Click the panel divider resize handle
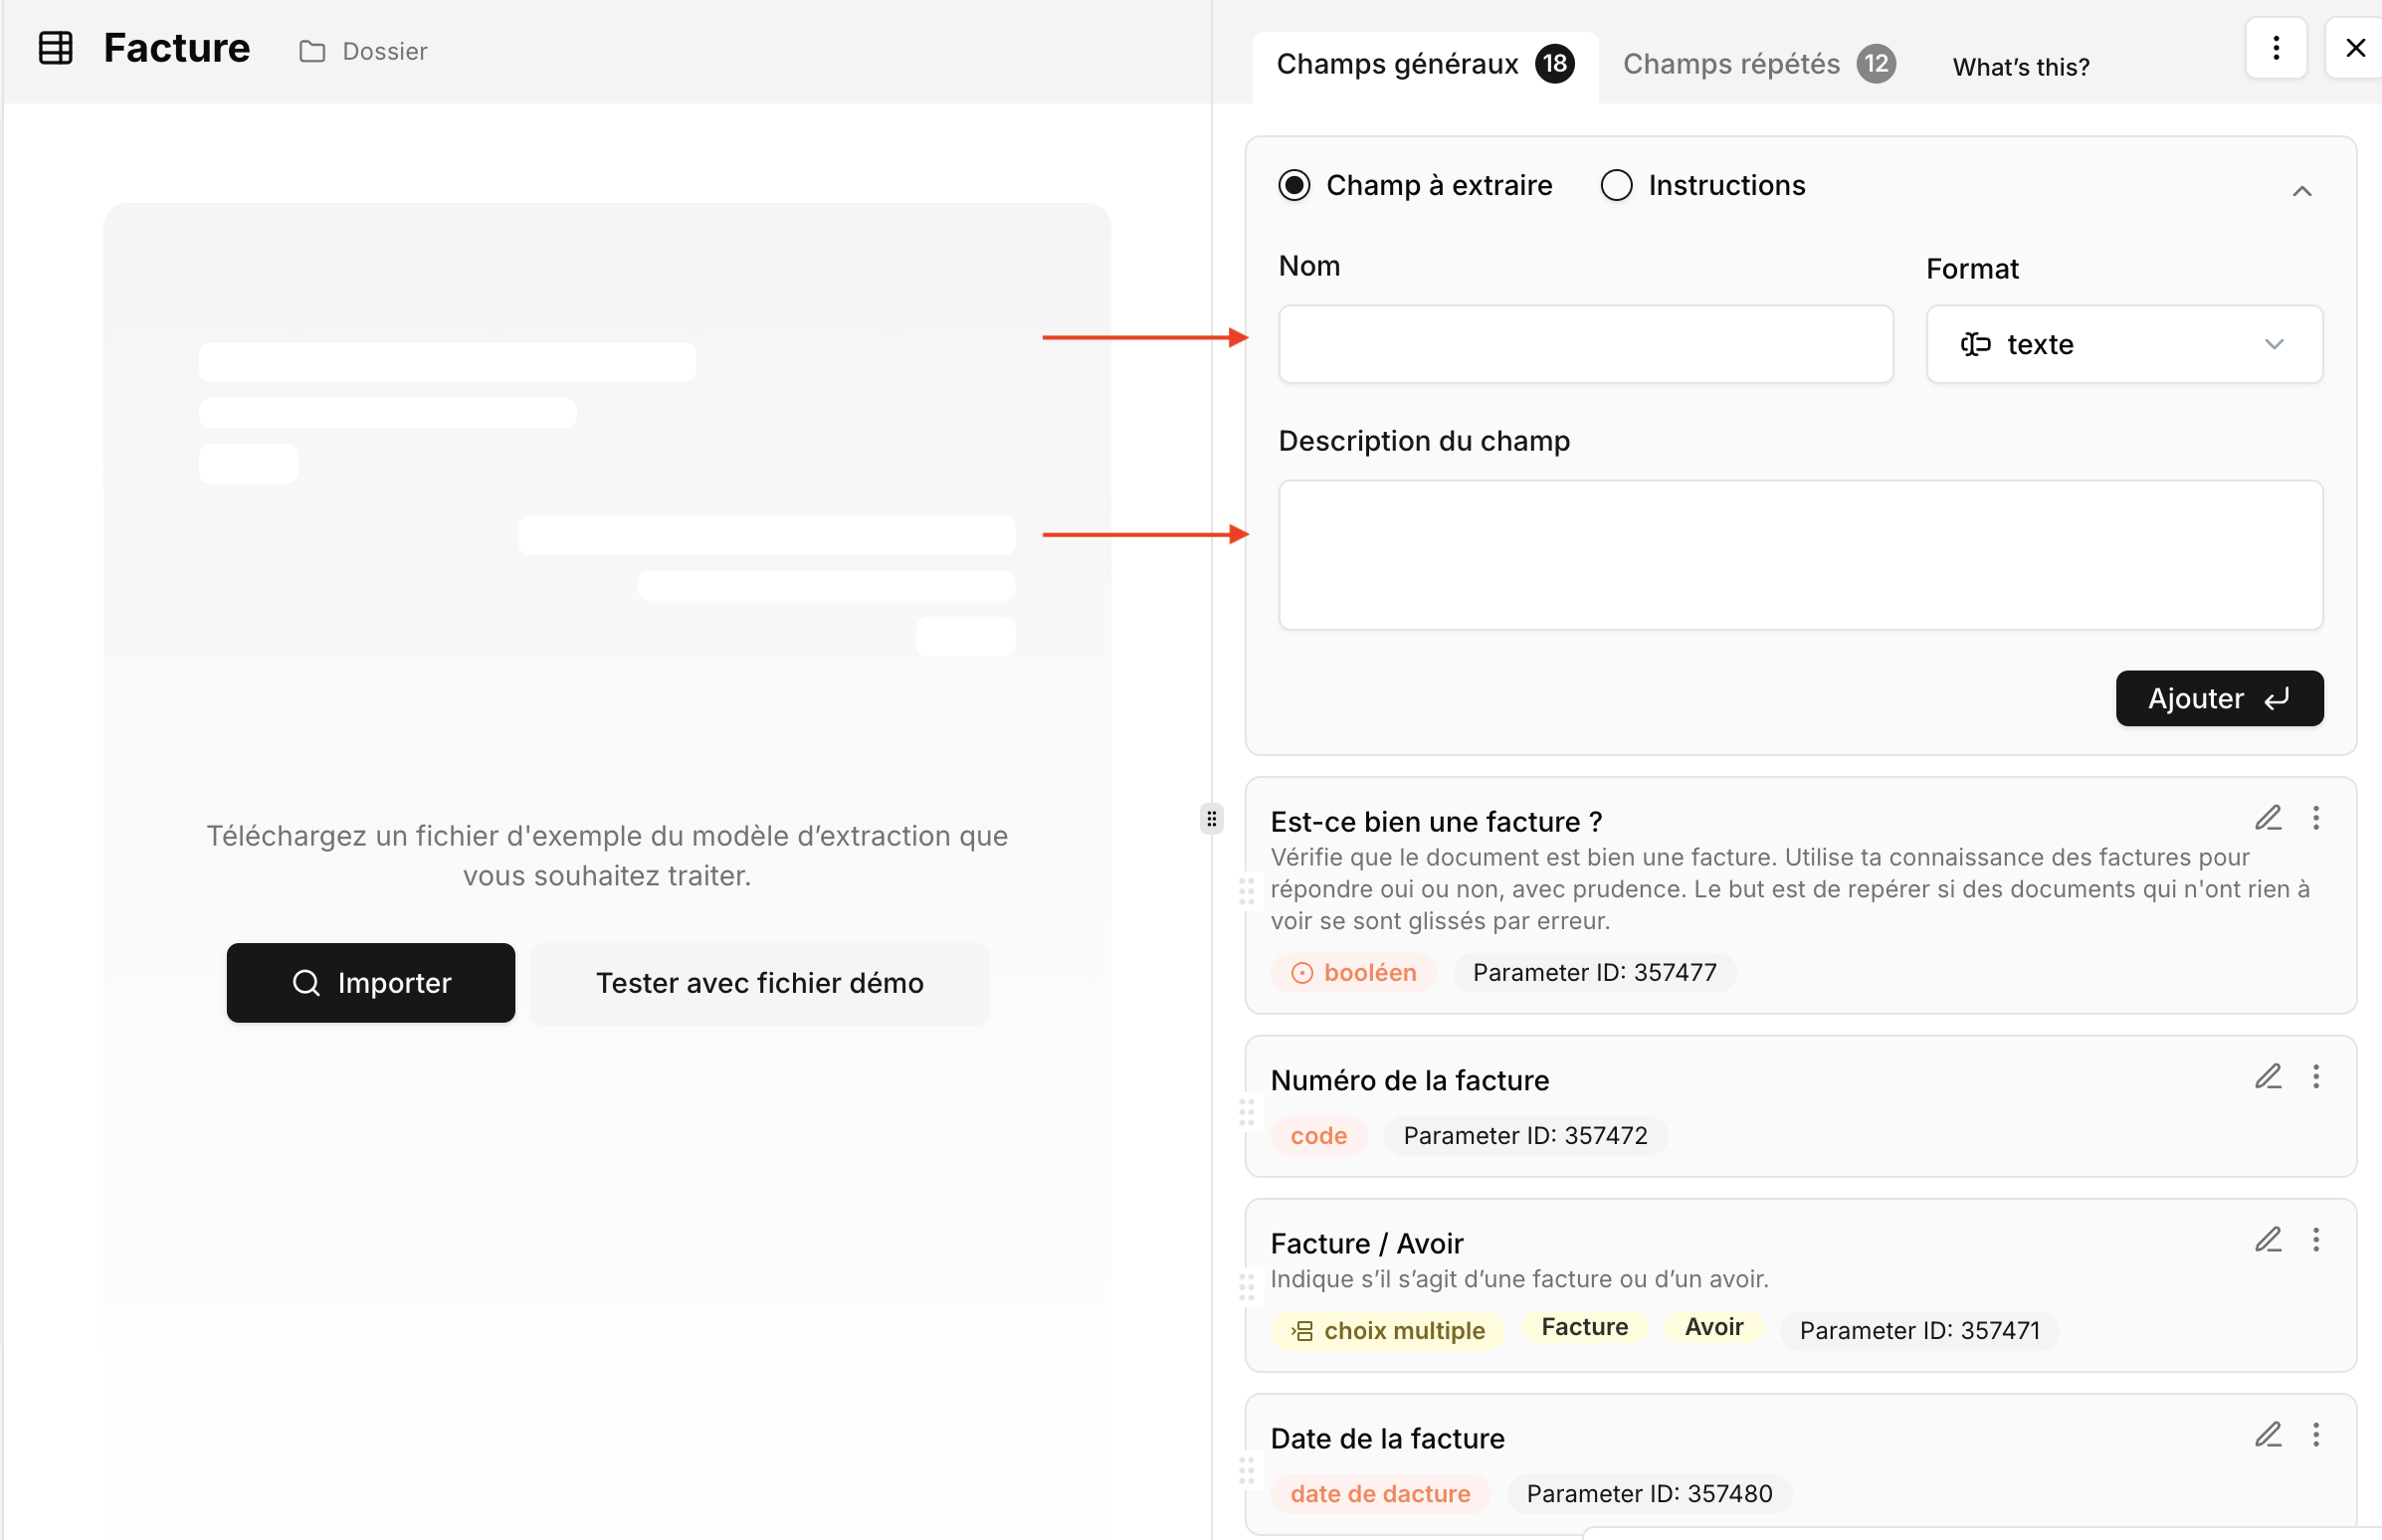Viewport: 2382px width, 1540px height. coord(1211,819)
